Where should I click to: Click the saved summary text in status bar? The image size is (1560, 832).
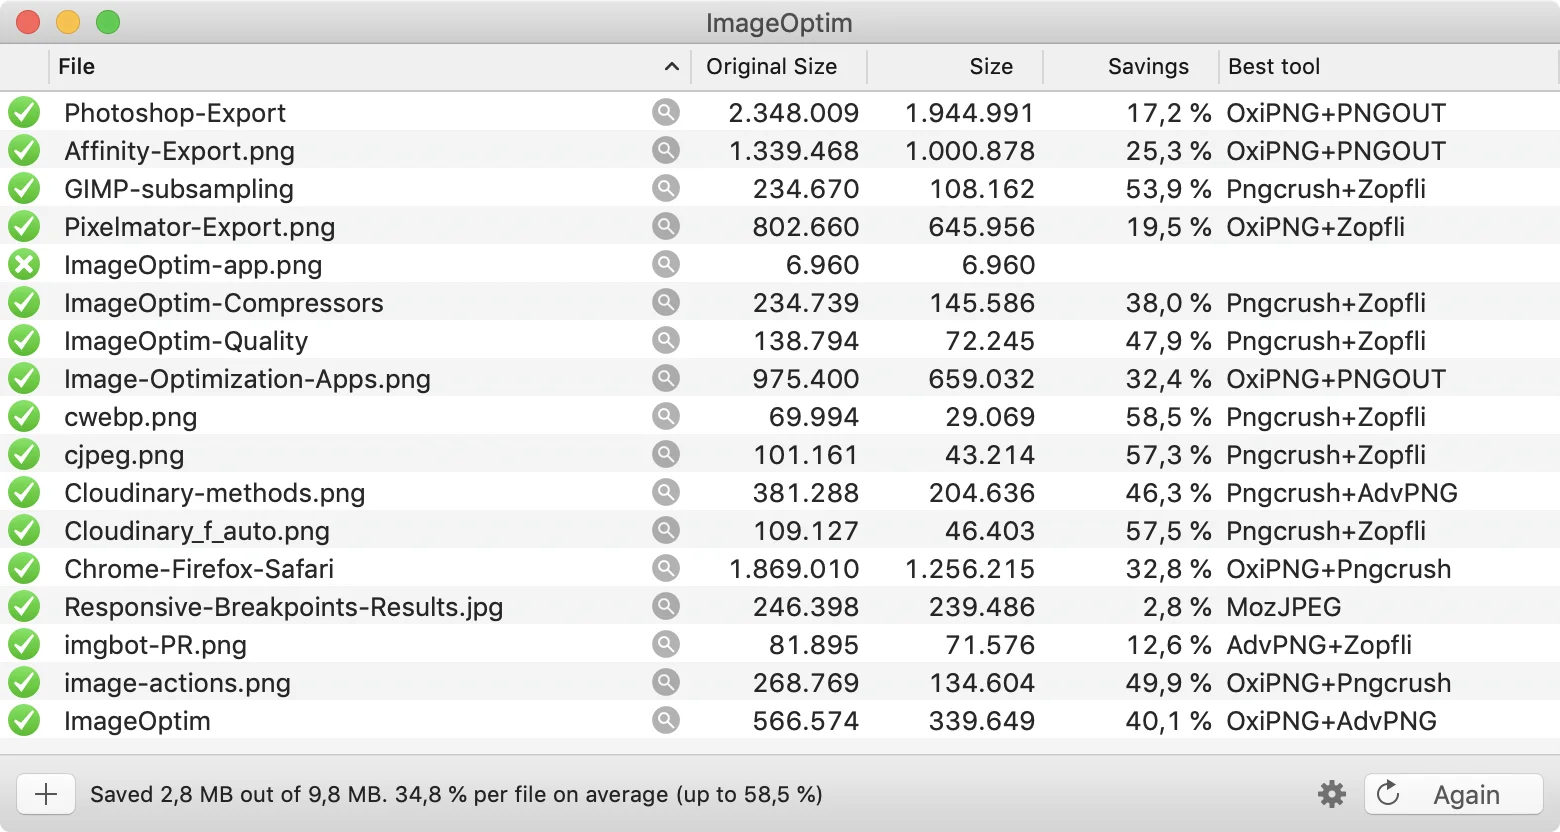(x=456, y=795)
